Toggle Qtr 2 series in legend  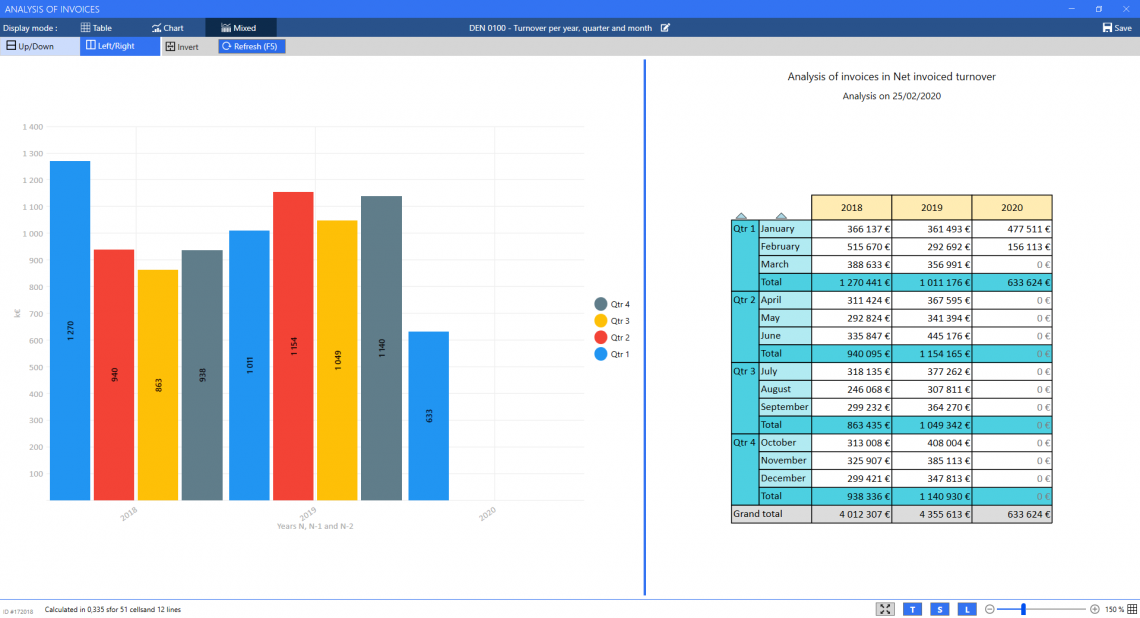click(611, 337)
